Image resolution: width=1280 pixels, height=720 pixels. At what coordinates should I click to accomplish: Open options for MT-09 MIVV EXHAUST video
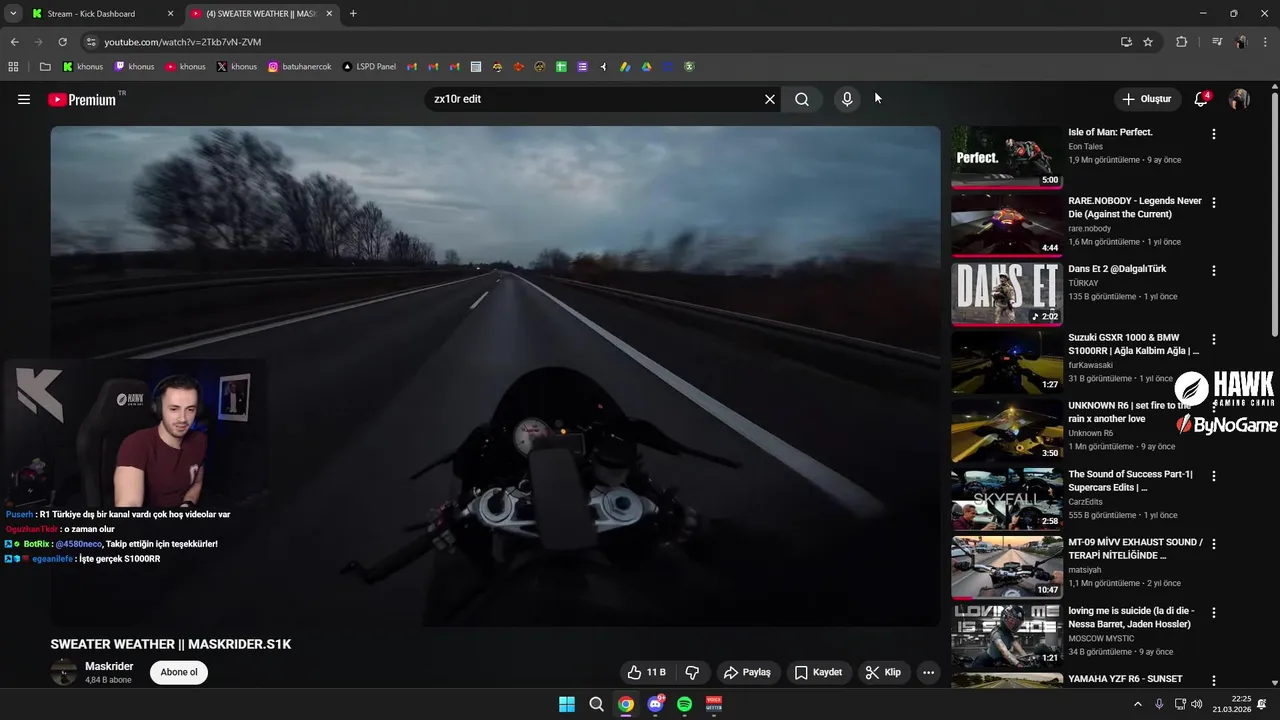pos(1214,544)
